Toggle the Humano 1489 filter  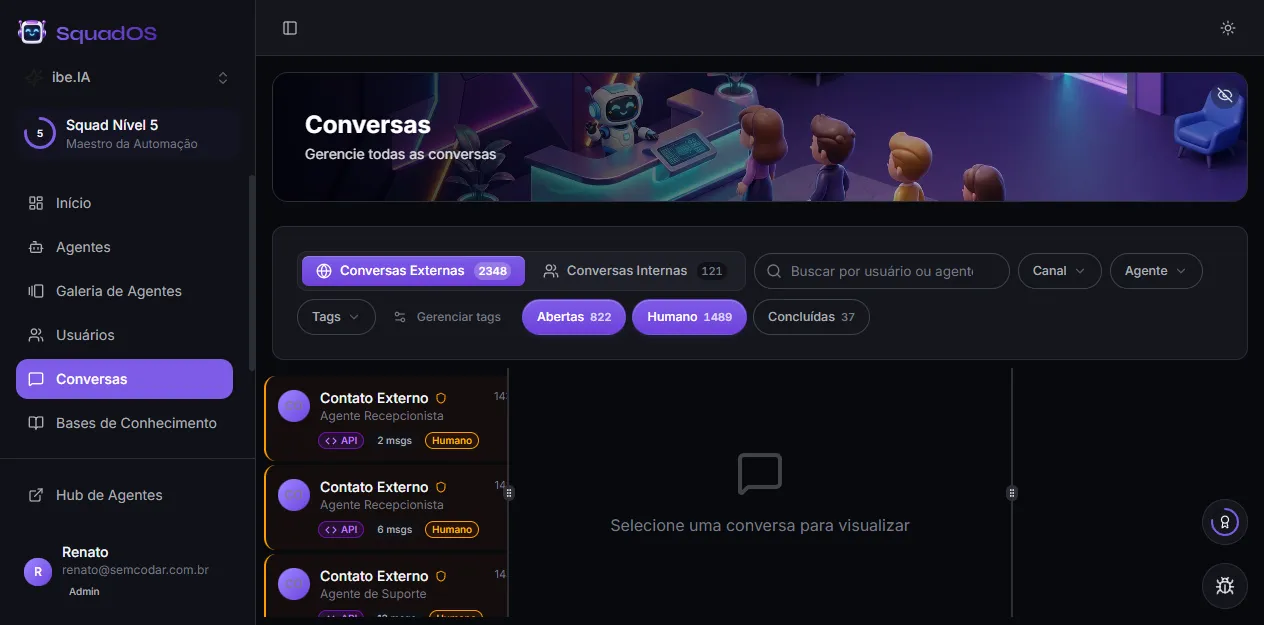(689, 317)
